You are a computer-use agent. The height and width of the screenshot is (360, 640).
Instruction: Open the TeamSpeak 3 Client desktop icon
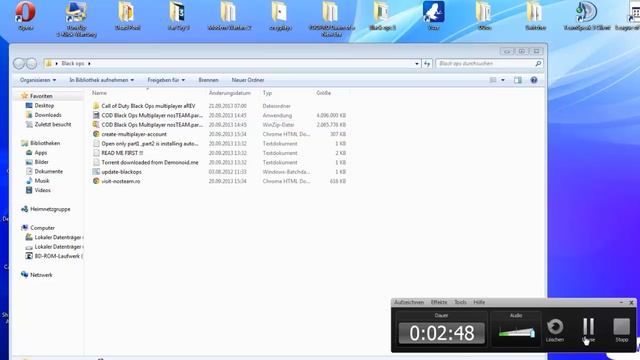(587, 16)
